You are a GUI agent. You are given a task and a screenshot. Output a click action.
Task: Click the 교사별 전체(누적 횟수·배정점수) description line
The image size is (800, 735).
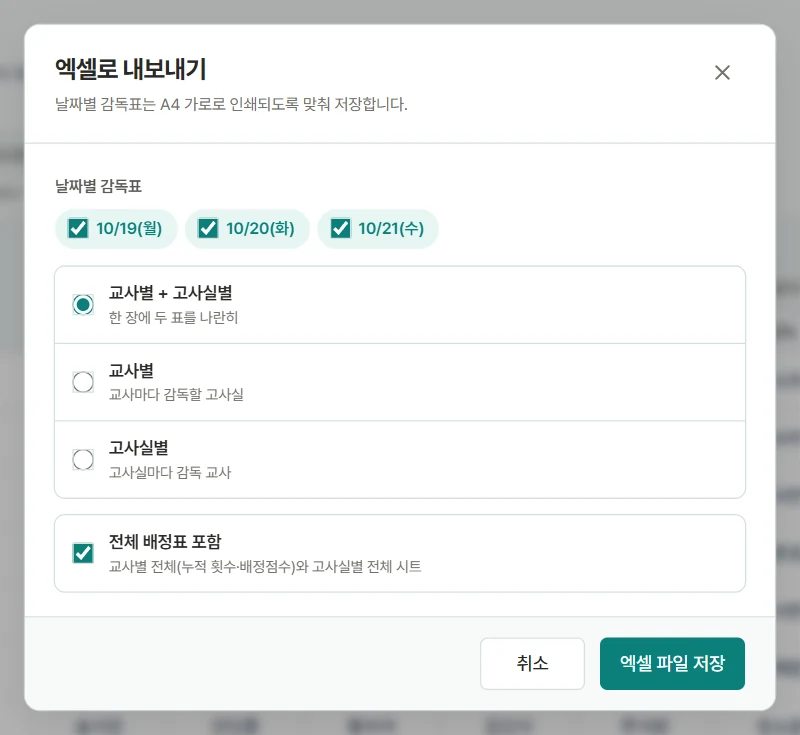(265, 566)
